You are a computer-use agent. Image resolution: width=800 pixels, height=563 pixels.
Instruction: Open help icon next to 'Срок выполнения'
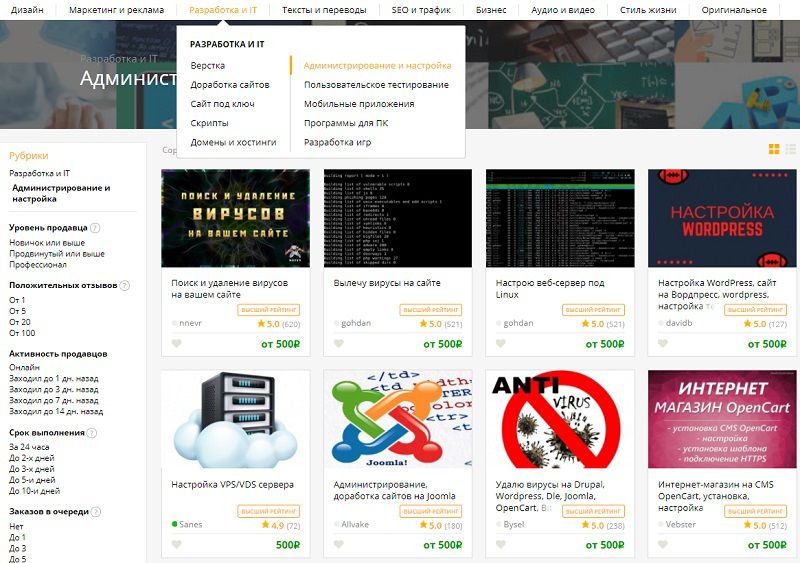92,433
